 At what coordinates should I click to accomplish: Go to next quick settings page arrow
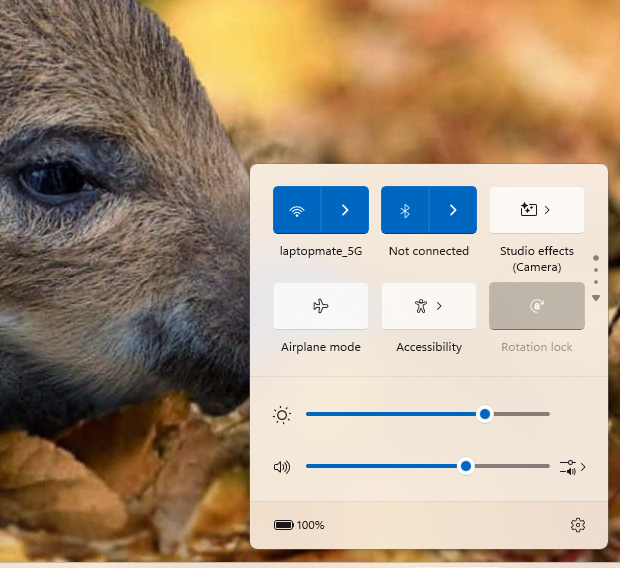[596, 298]
